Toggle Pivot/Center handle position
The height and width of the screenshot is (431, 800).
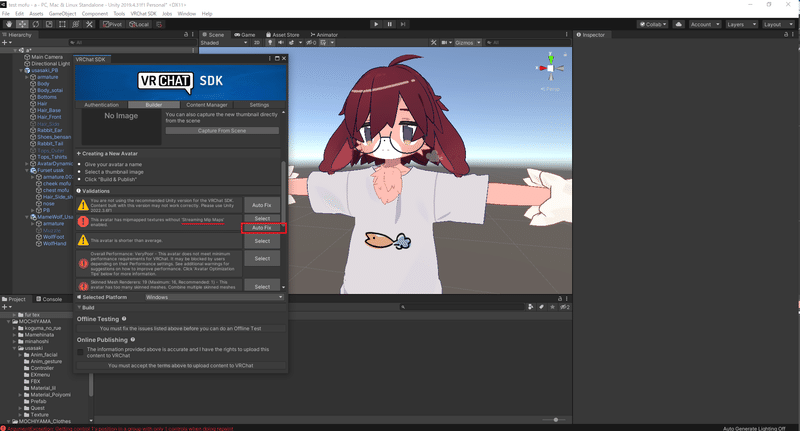(x=112, y=24)
